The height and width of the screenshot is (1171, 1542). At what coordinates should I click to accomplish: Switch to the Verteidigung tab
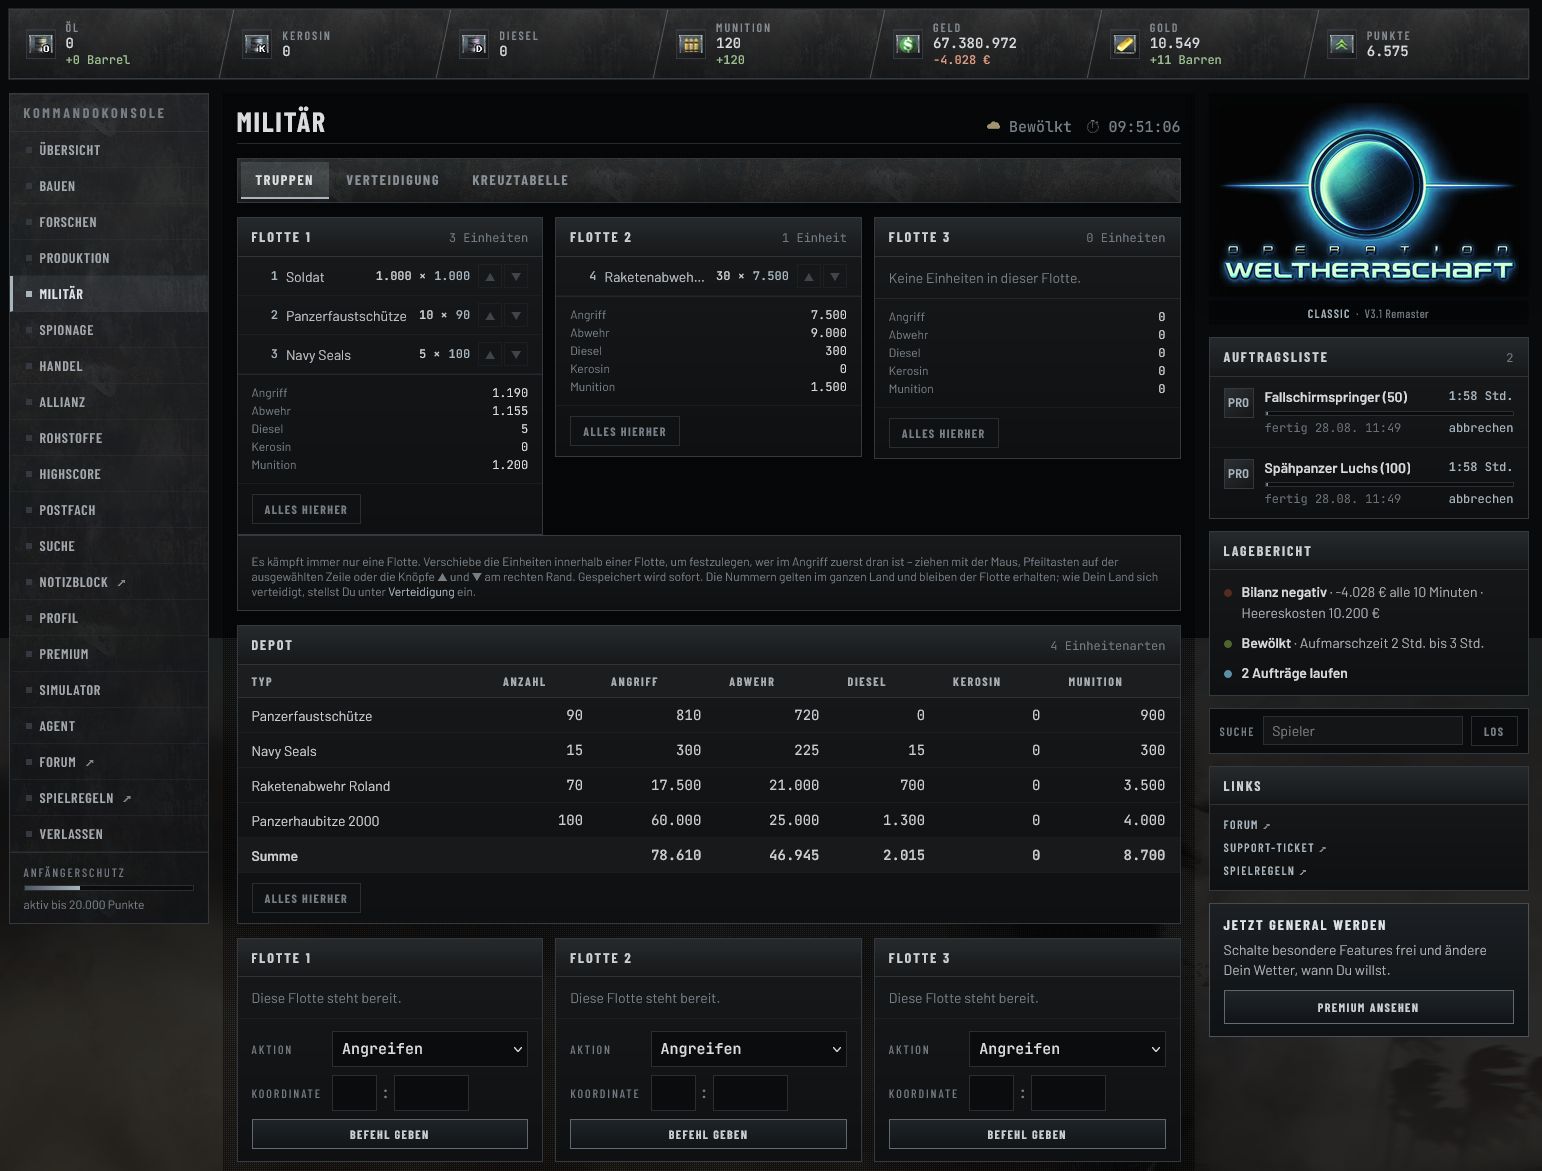392,180
